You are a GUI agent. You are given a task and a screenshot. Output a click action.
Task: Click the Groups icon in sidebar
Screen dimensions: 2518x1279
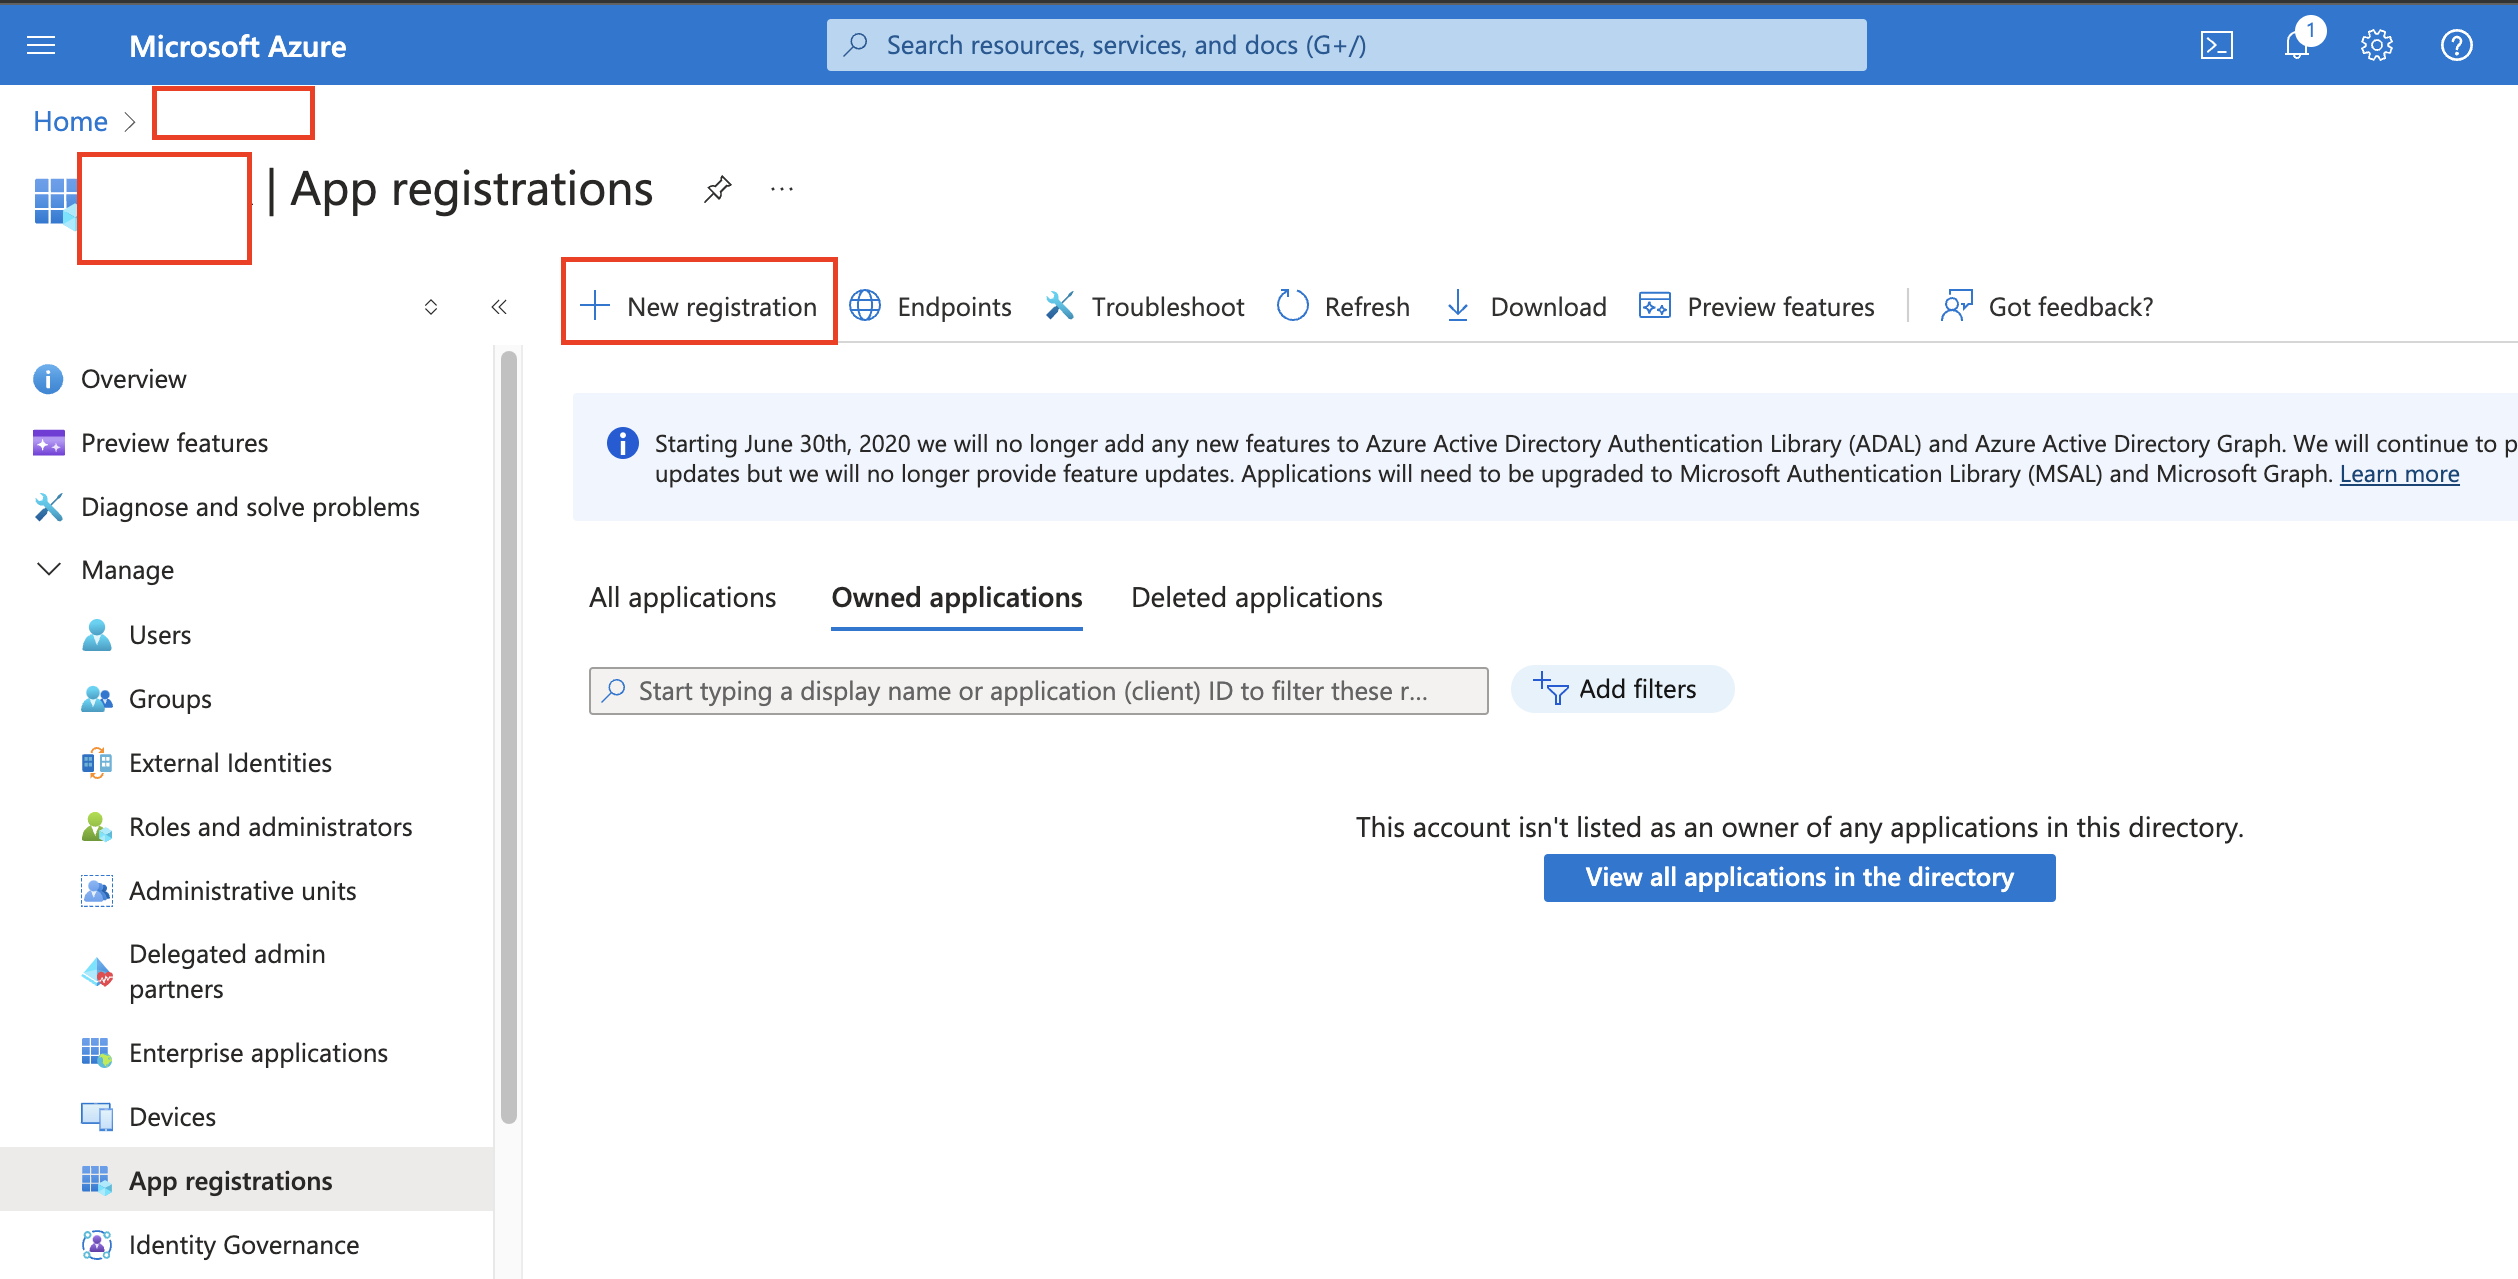(96, 699)
